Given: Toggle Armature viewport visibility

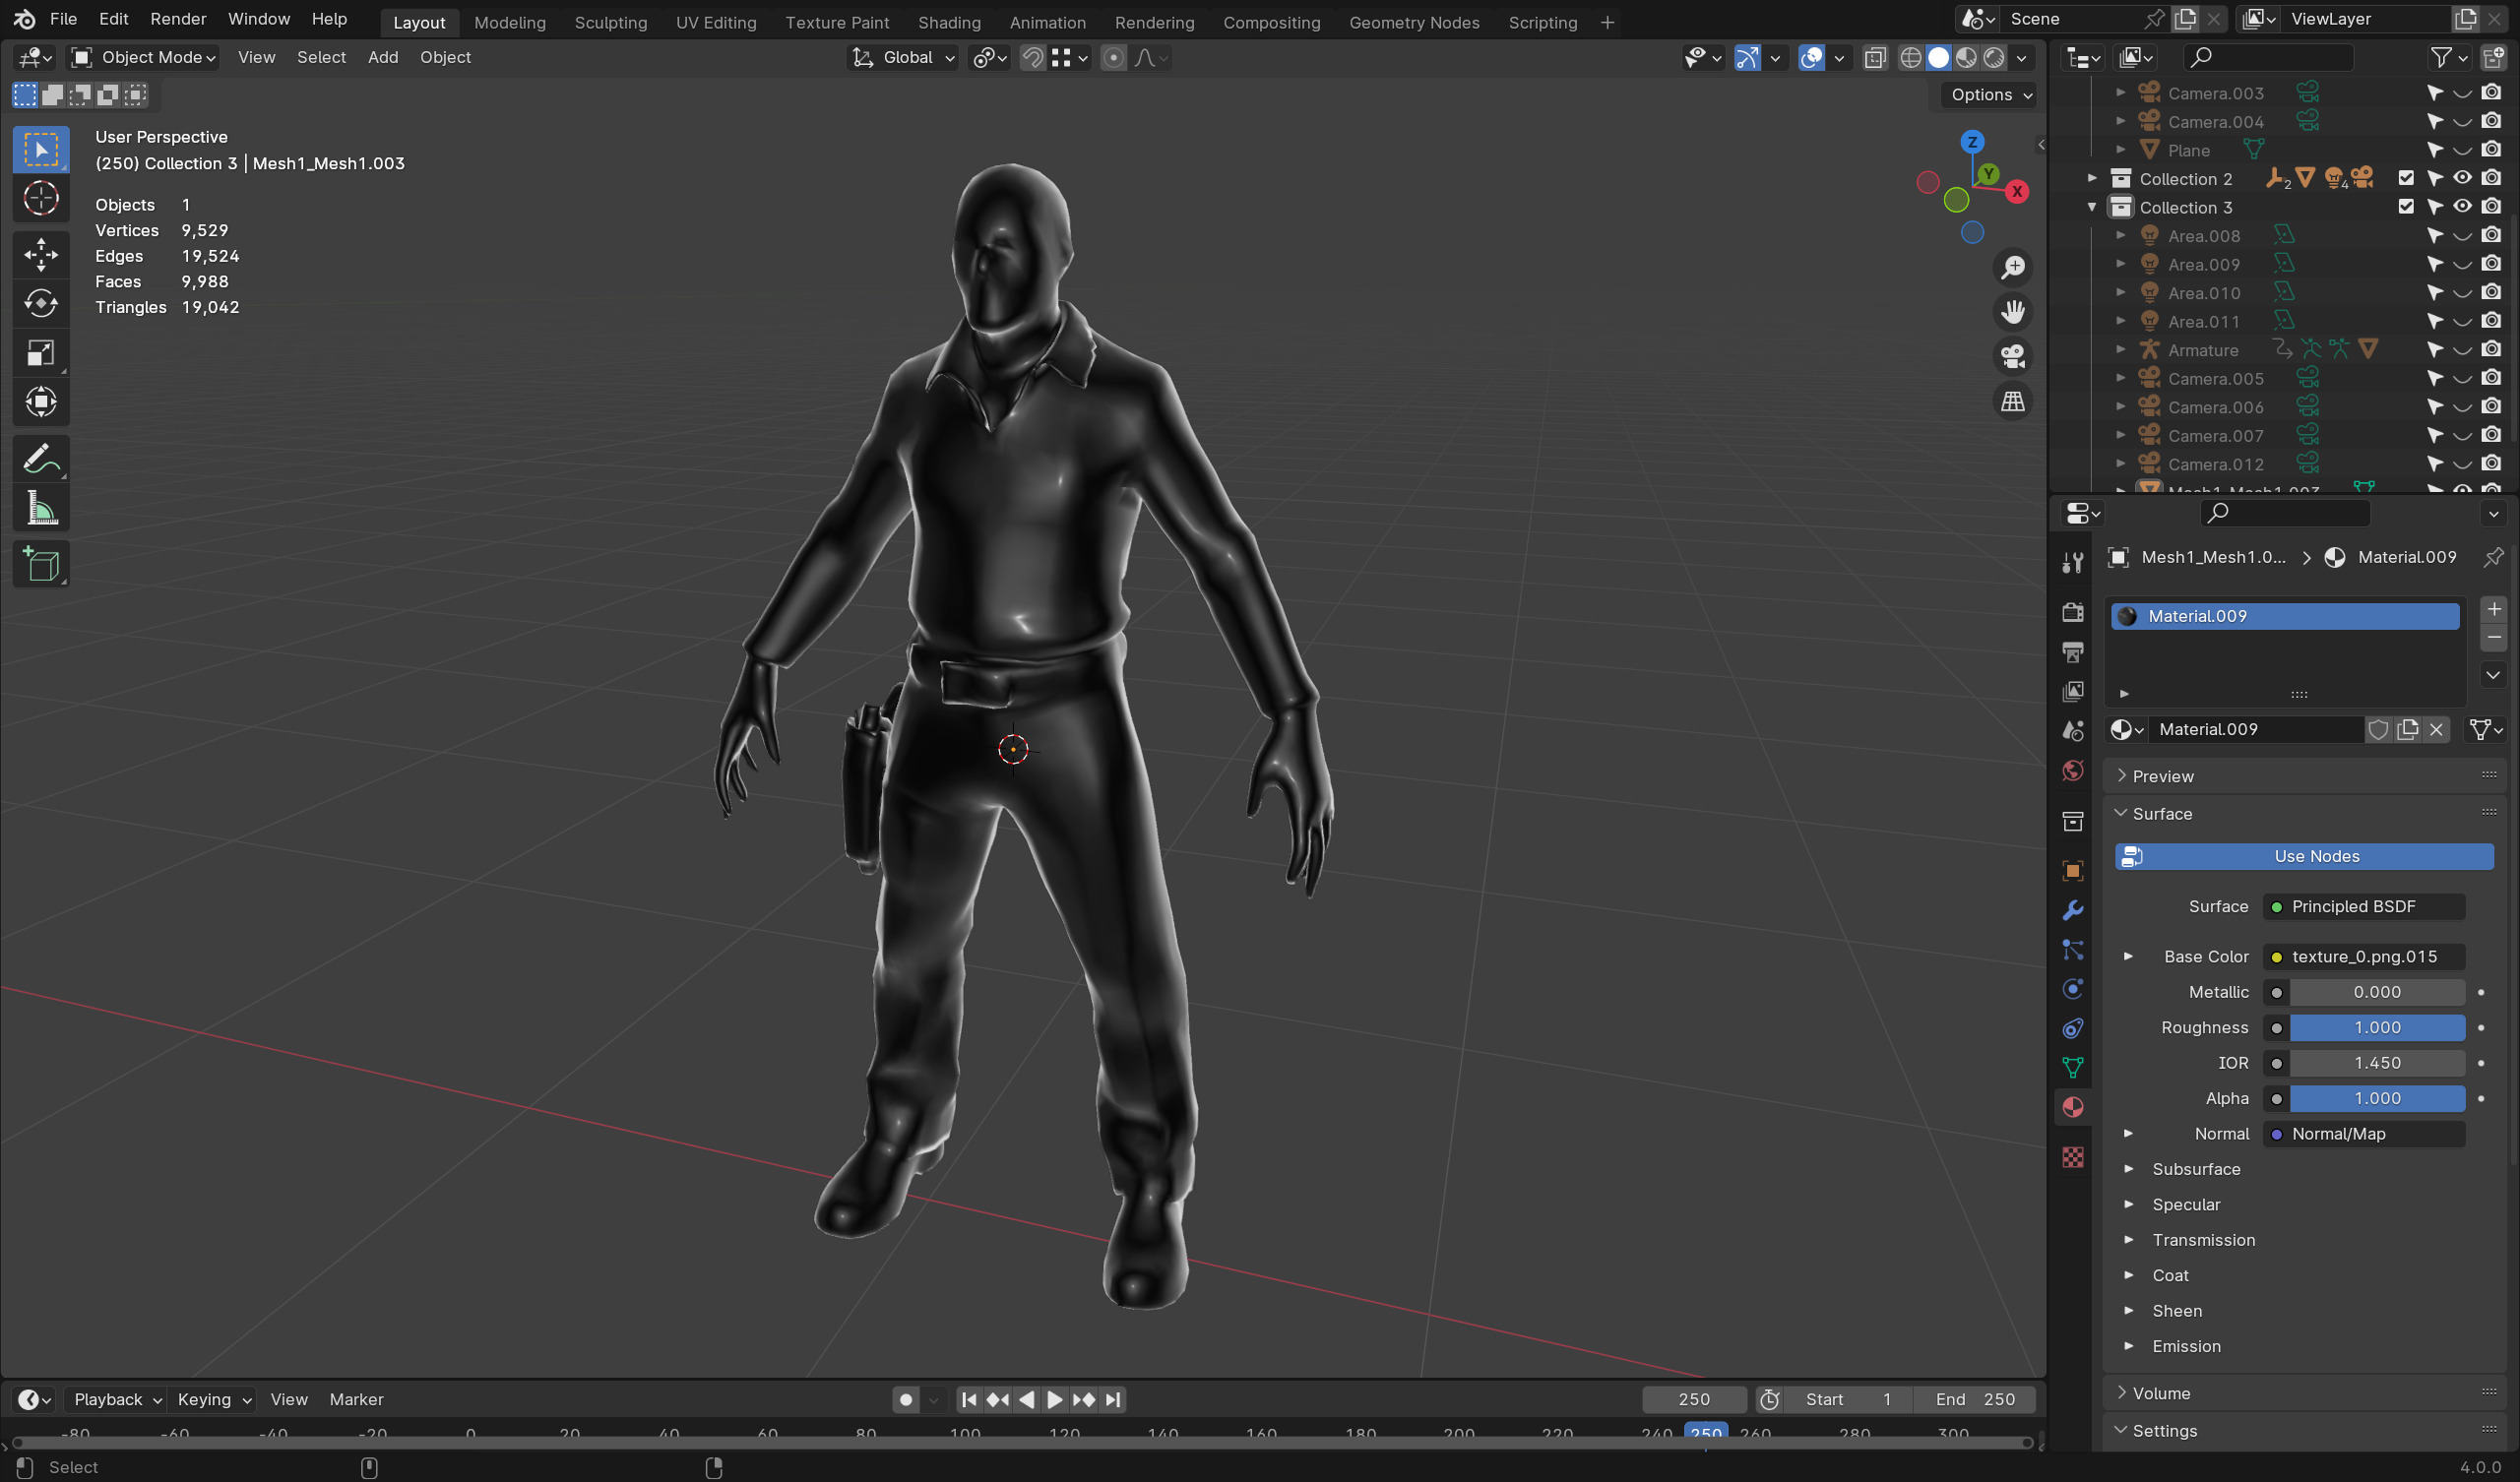Looking at the screenshot, I should [x=2462, y=350].
